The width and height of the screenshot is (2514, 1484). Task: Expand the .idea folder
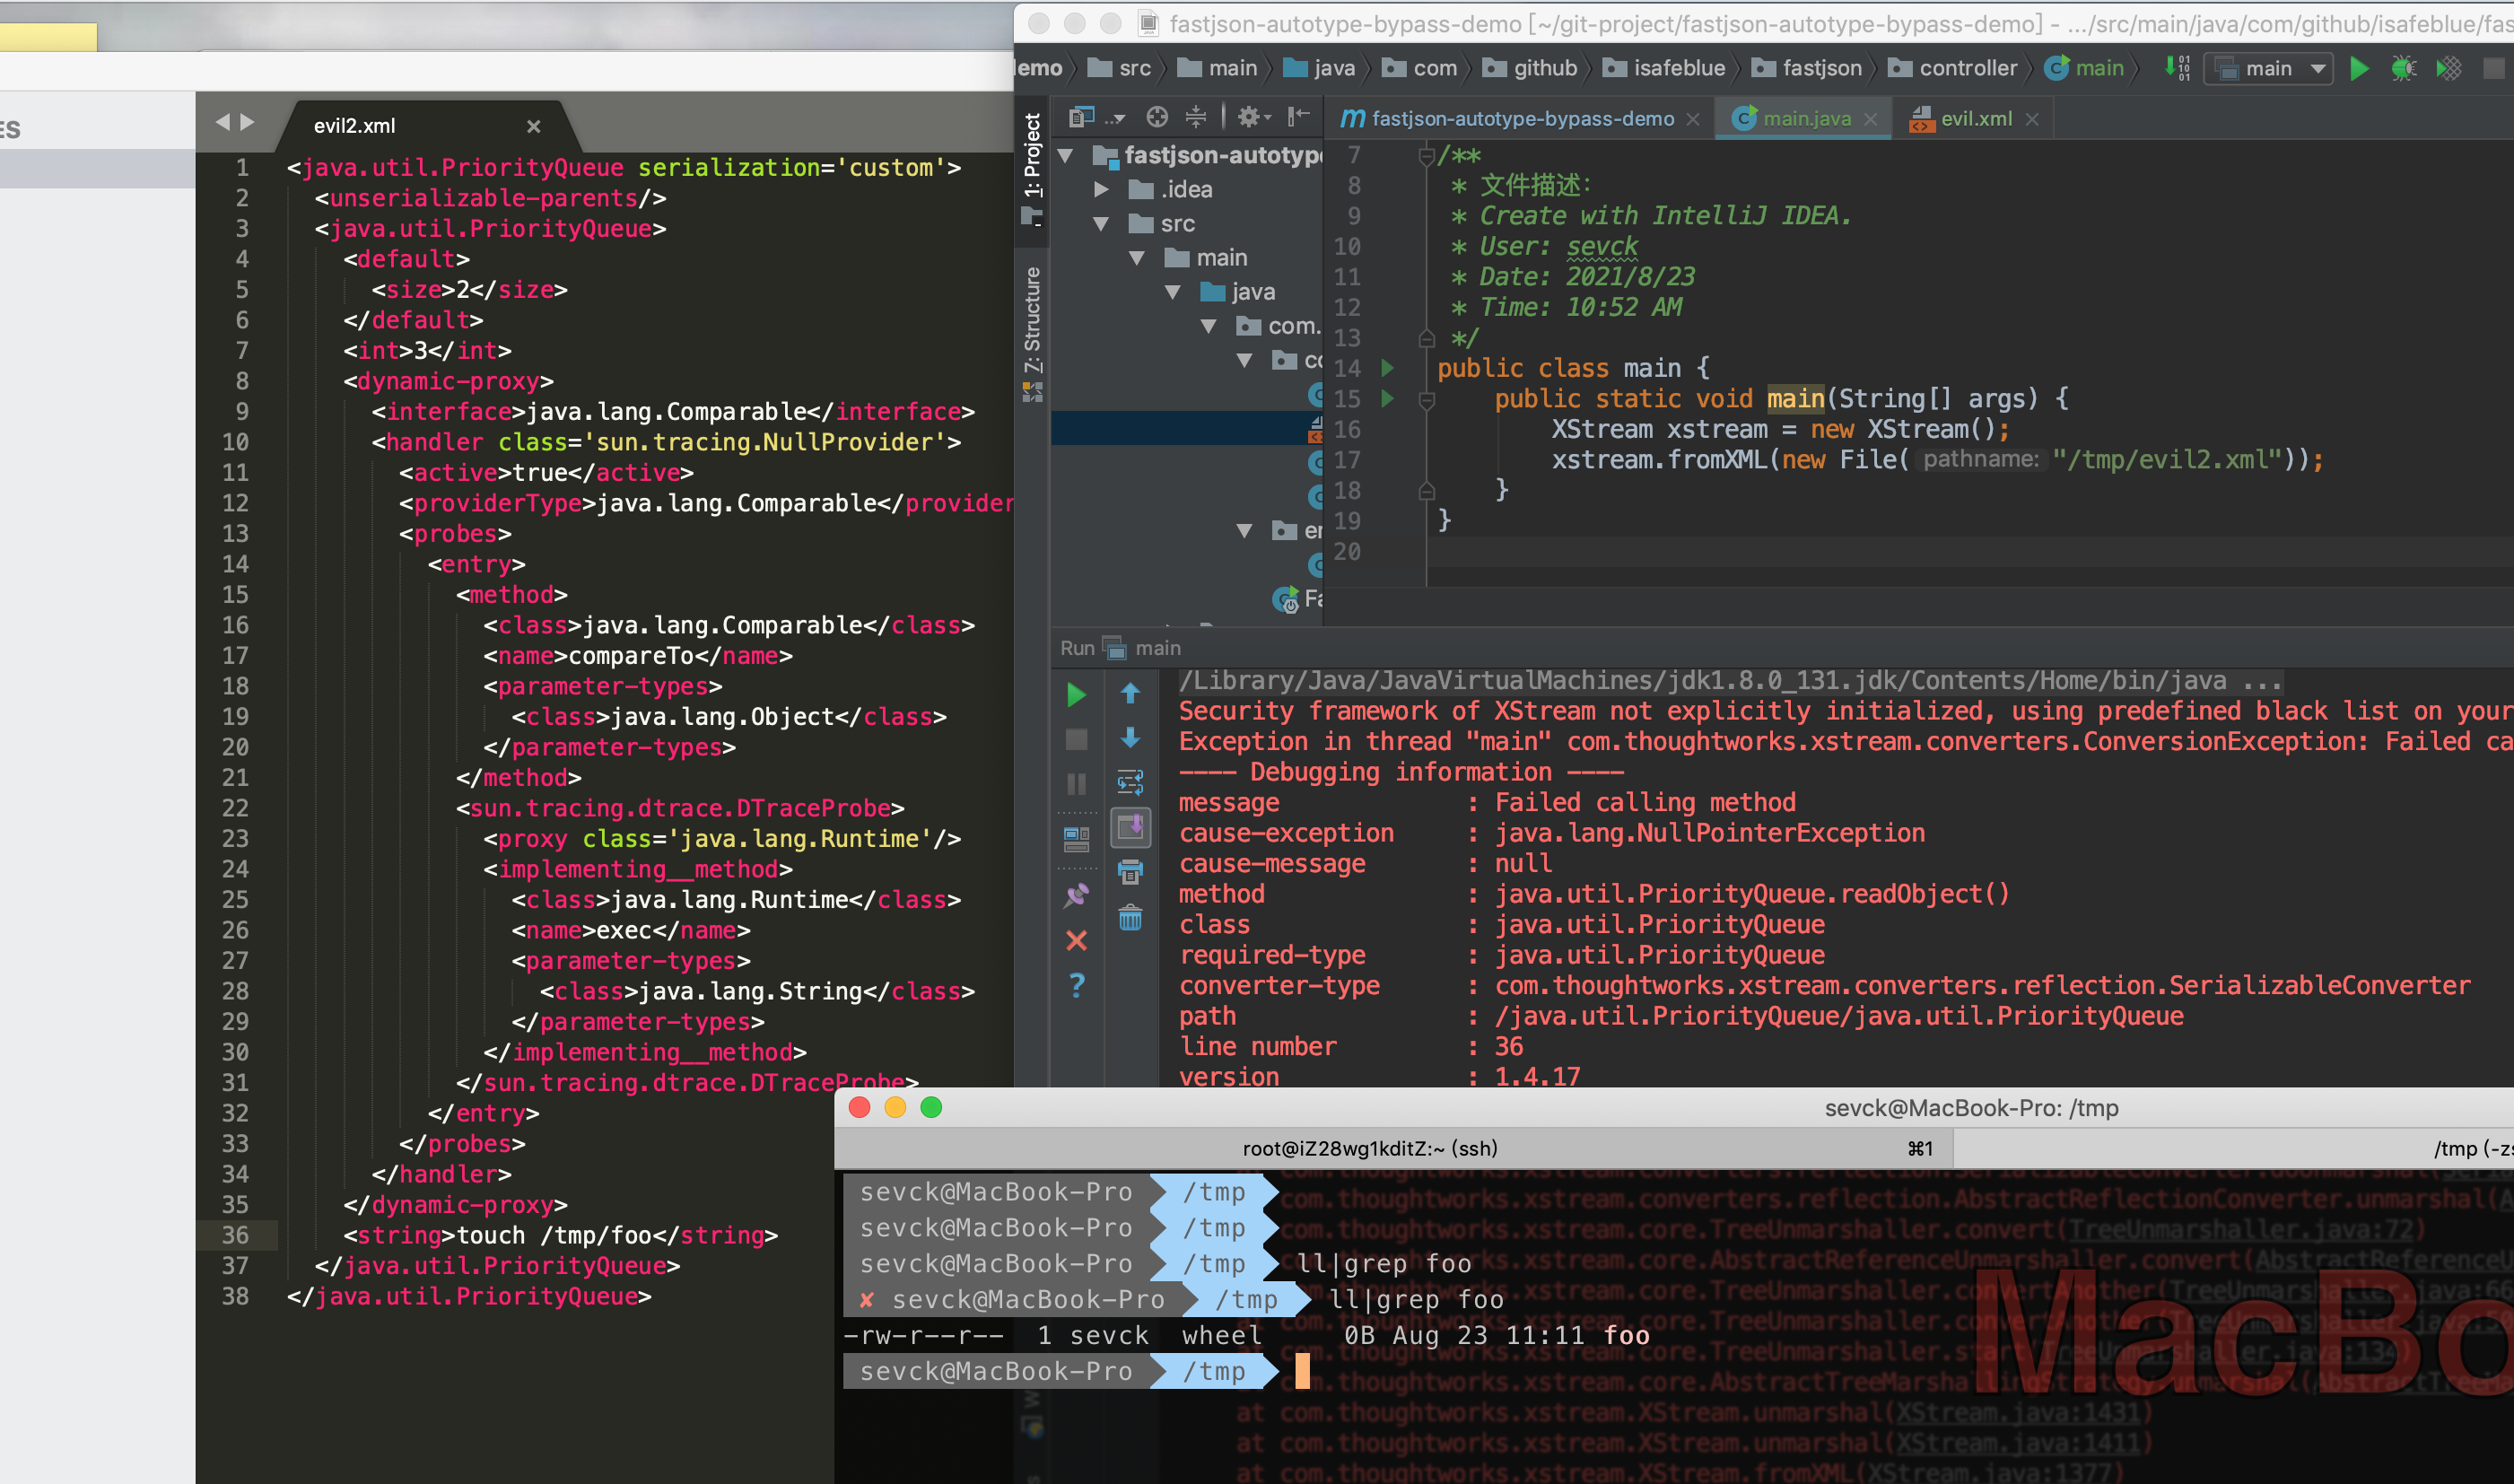pyautogui.click(x=1100, y=189)
